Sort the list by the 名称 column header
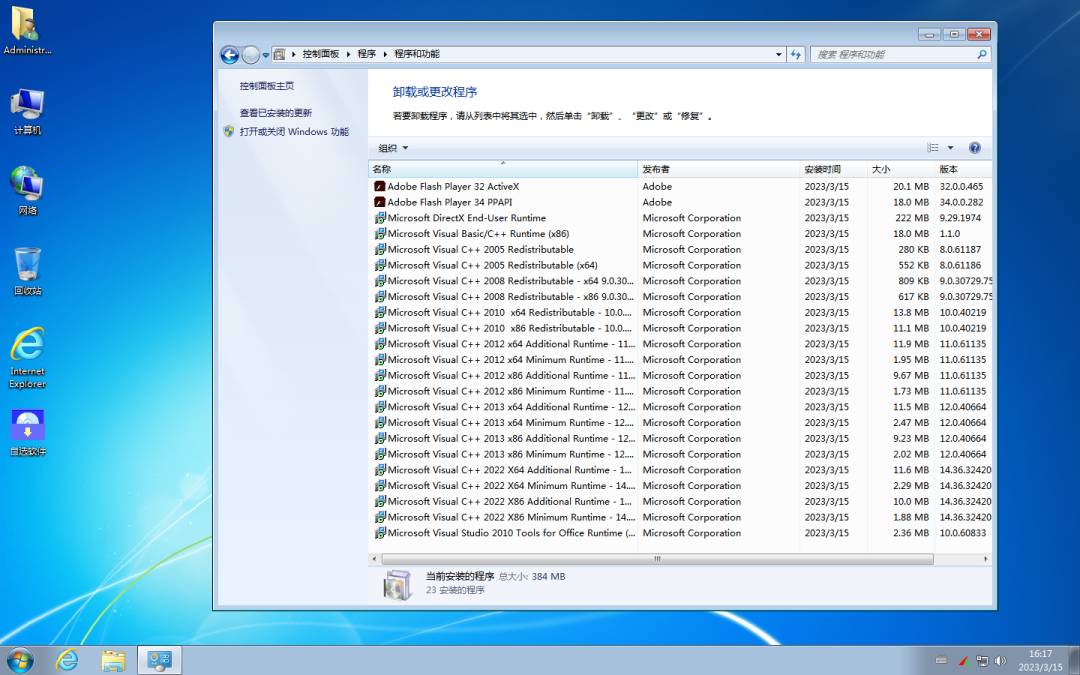The height and width of the screenshot is (675, 1080). [500, 169]
